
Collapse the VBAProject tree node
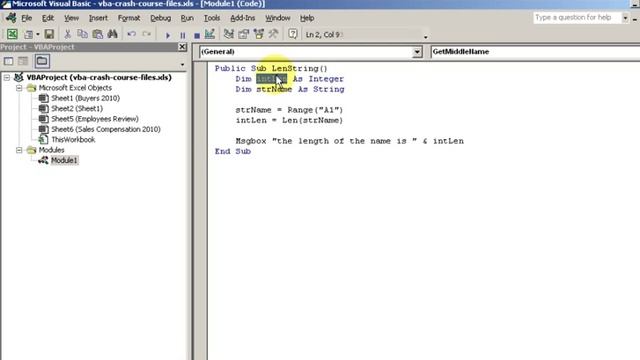(x=7, y=77)
